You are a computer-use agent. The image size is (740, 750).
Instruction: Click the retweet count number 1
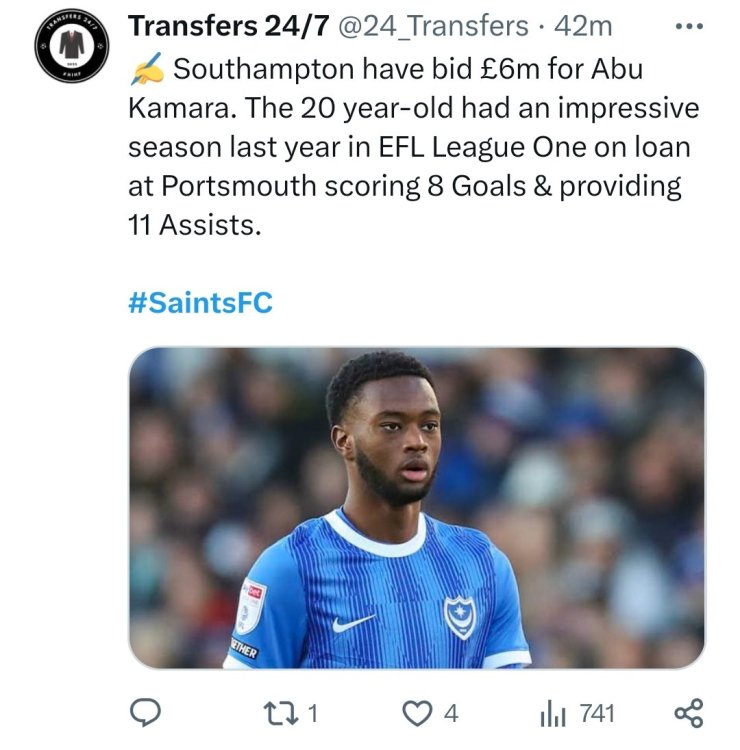coord(313,713)
